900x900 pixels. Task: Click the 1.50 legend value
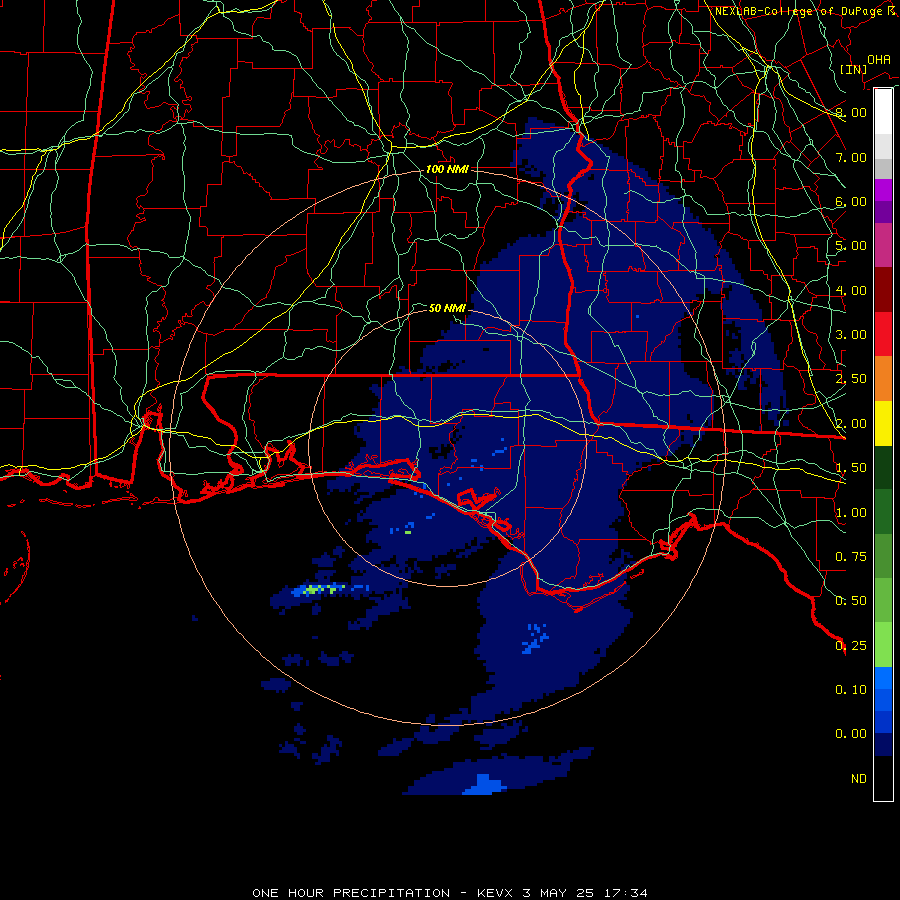851,468
